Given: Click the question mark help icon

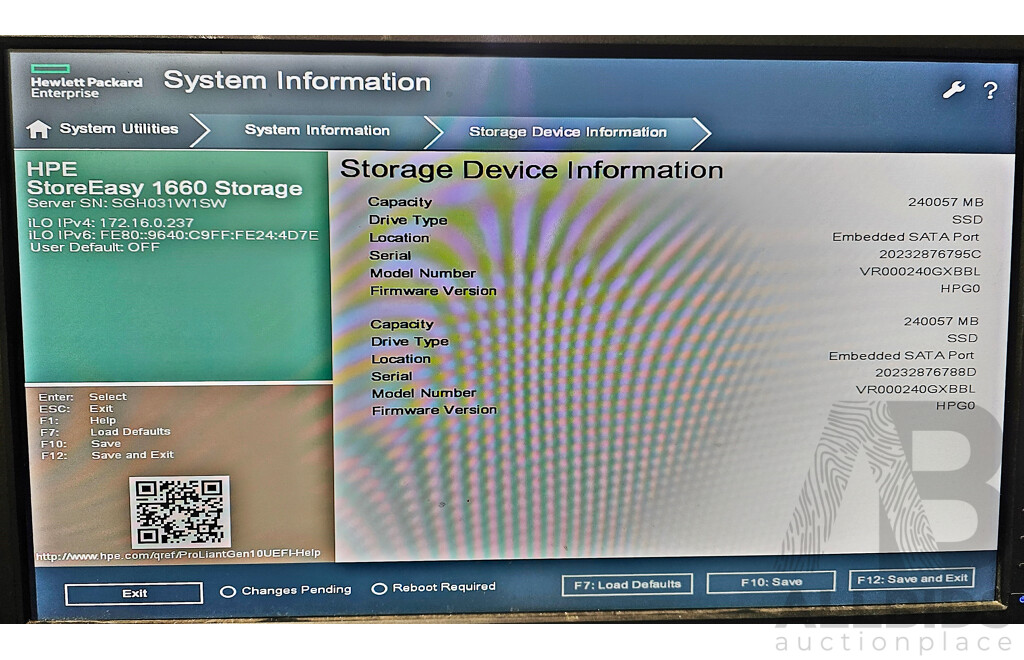Looking at the screenshot, I should tap(990, 90).
